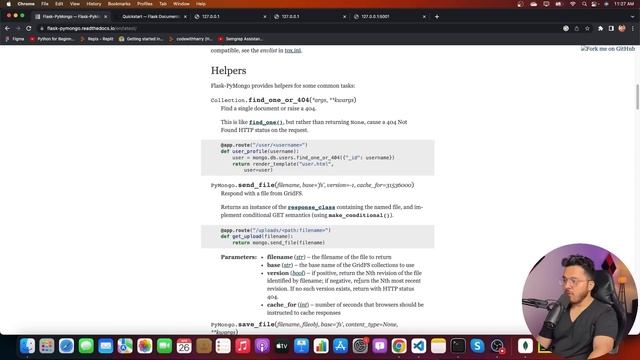Click the Apple menu logo
The image size is (640, 360).
[9, 4]
